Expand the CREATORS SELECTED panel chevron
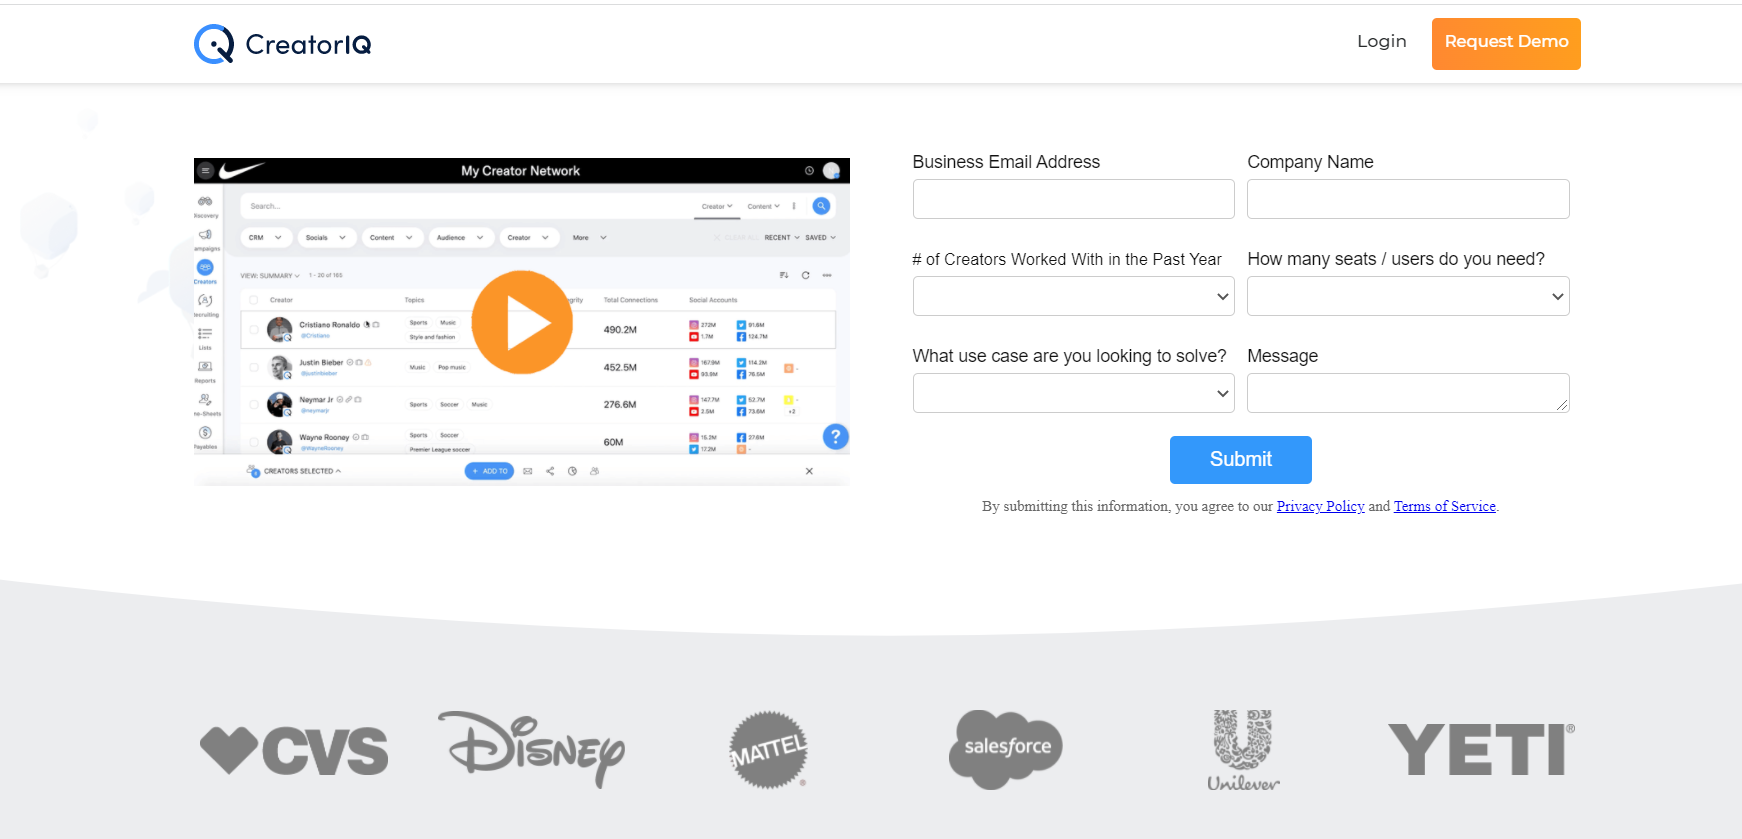The height and width of the screenshot is (839, 1742). coord(338,471)
